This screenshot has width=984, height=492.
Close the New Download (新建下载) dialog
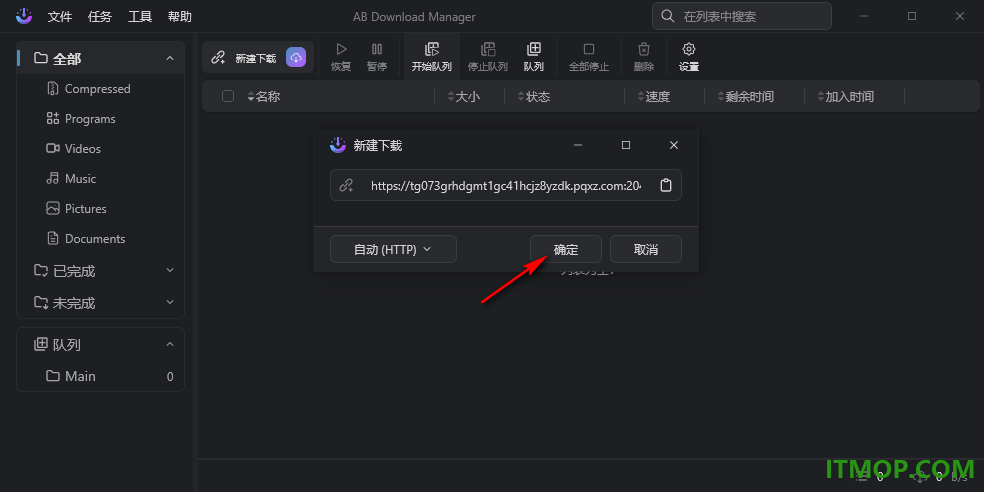[x=674, y=145]
